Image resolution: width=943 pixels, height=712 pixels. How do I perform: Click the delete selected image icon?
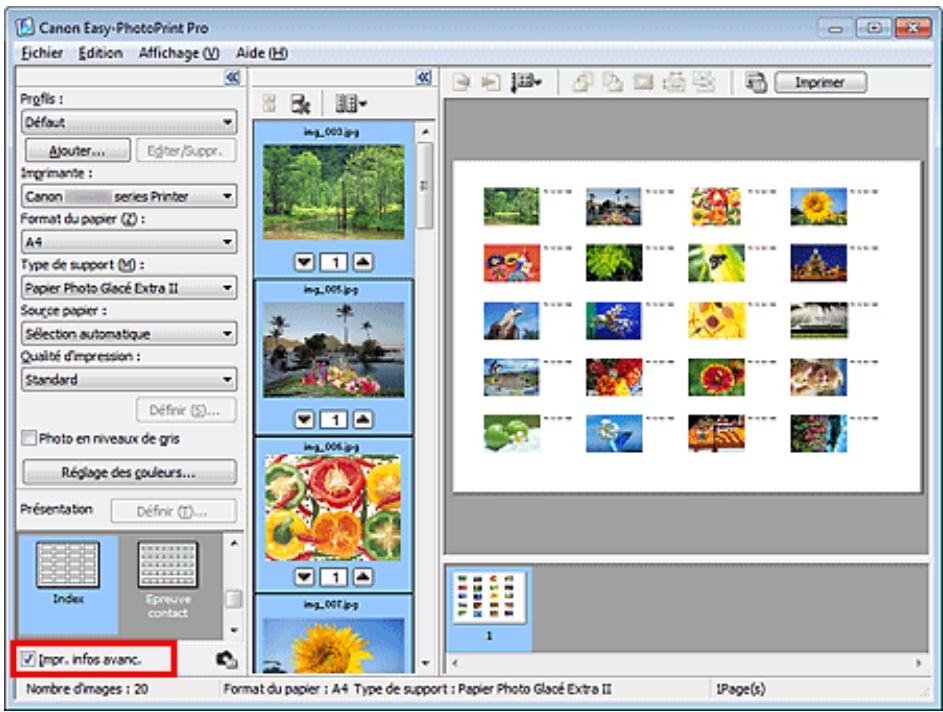tap(300, 104)
